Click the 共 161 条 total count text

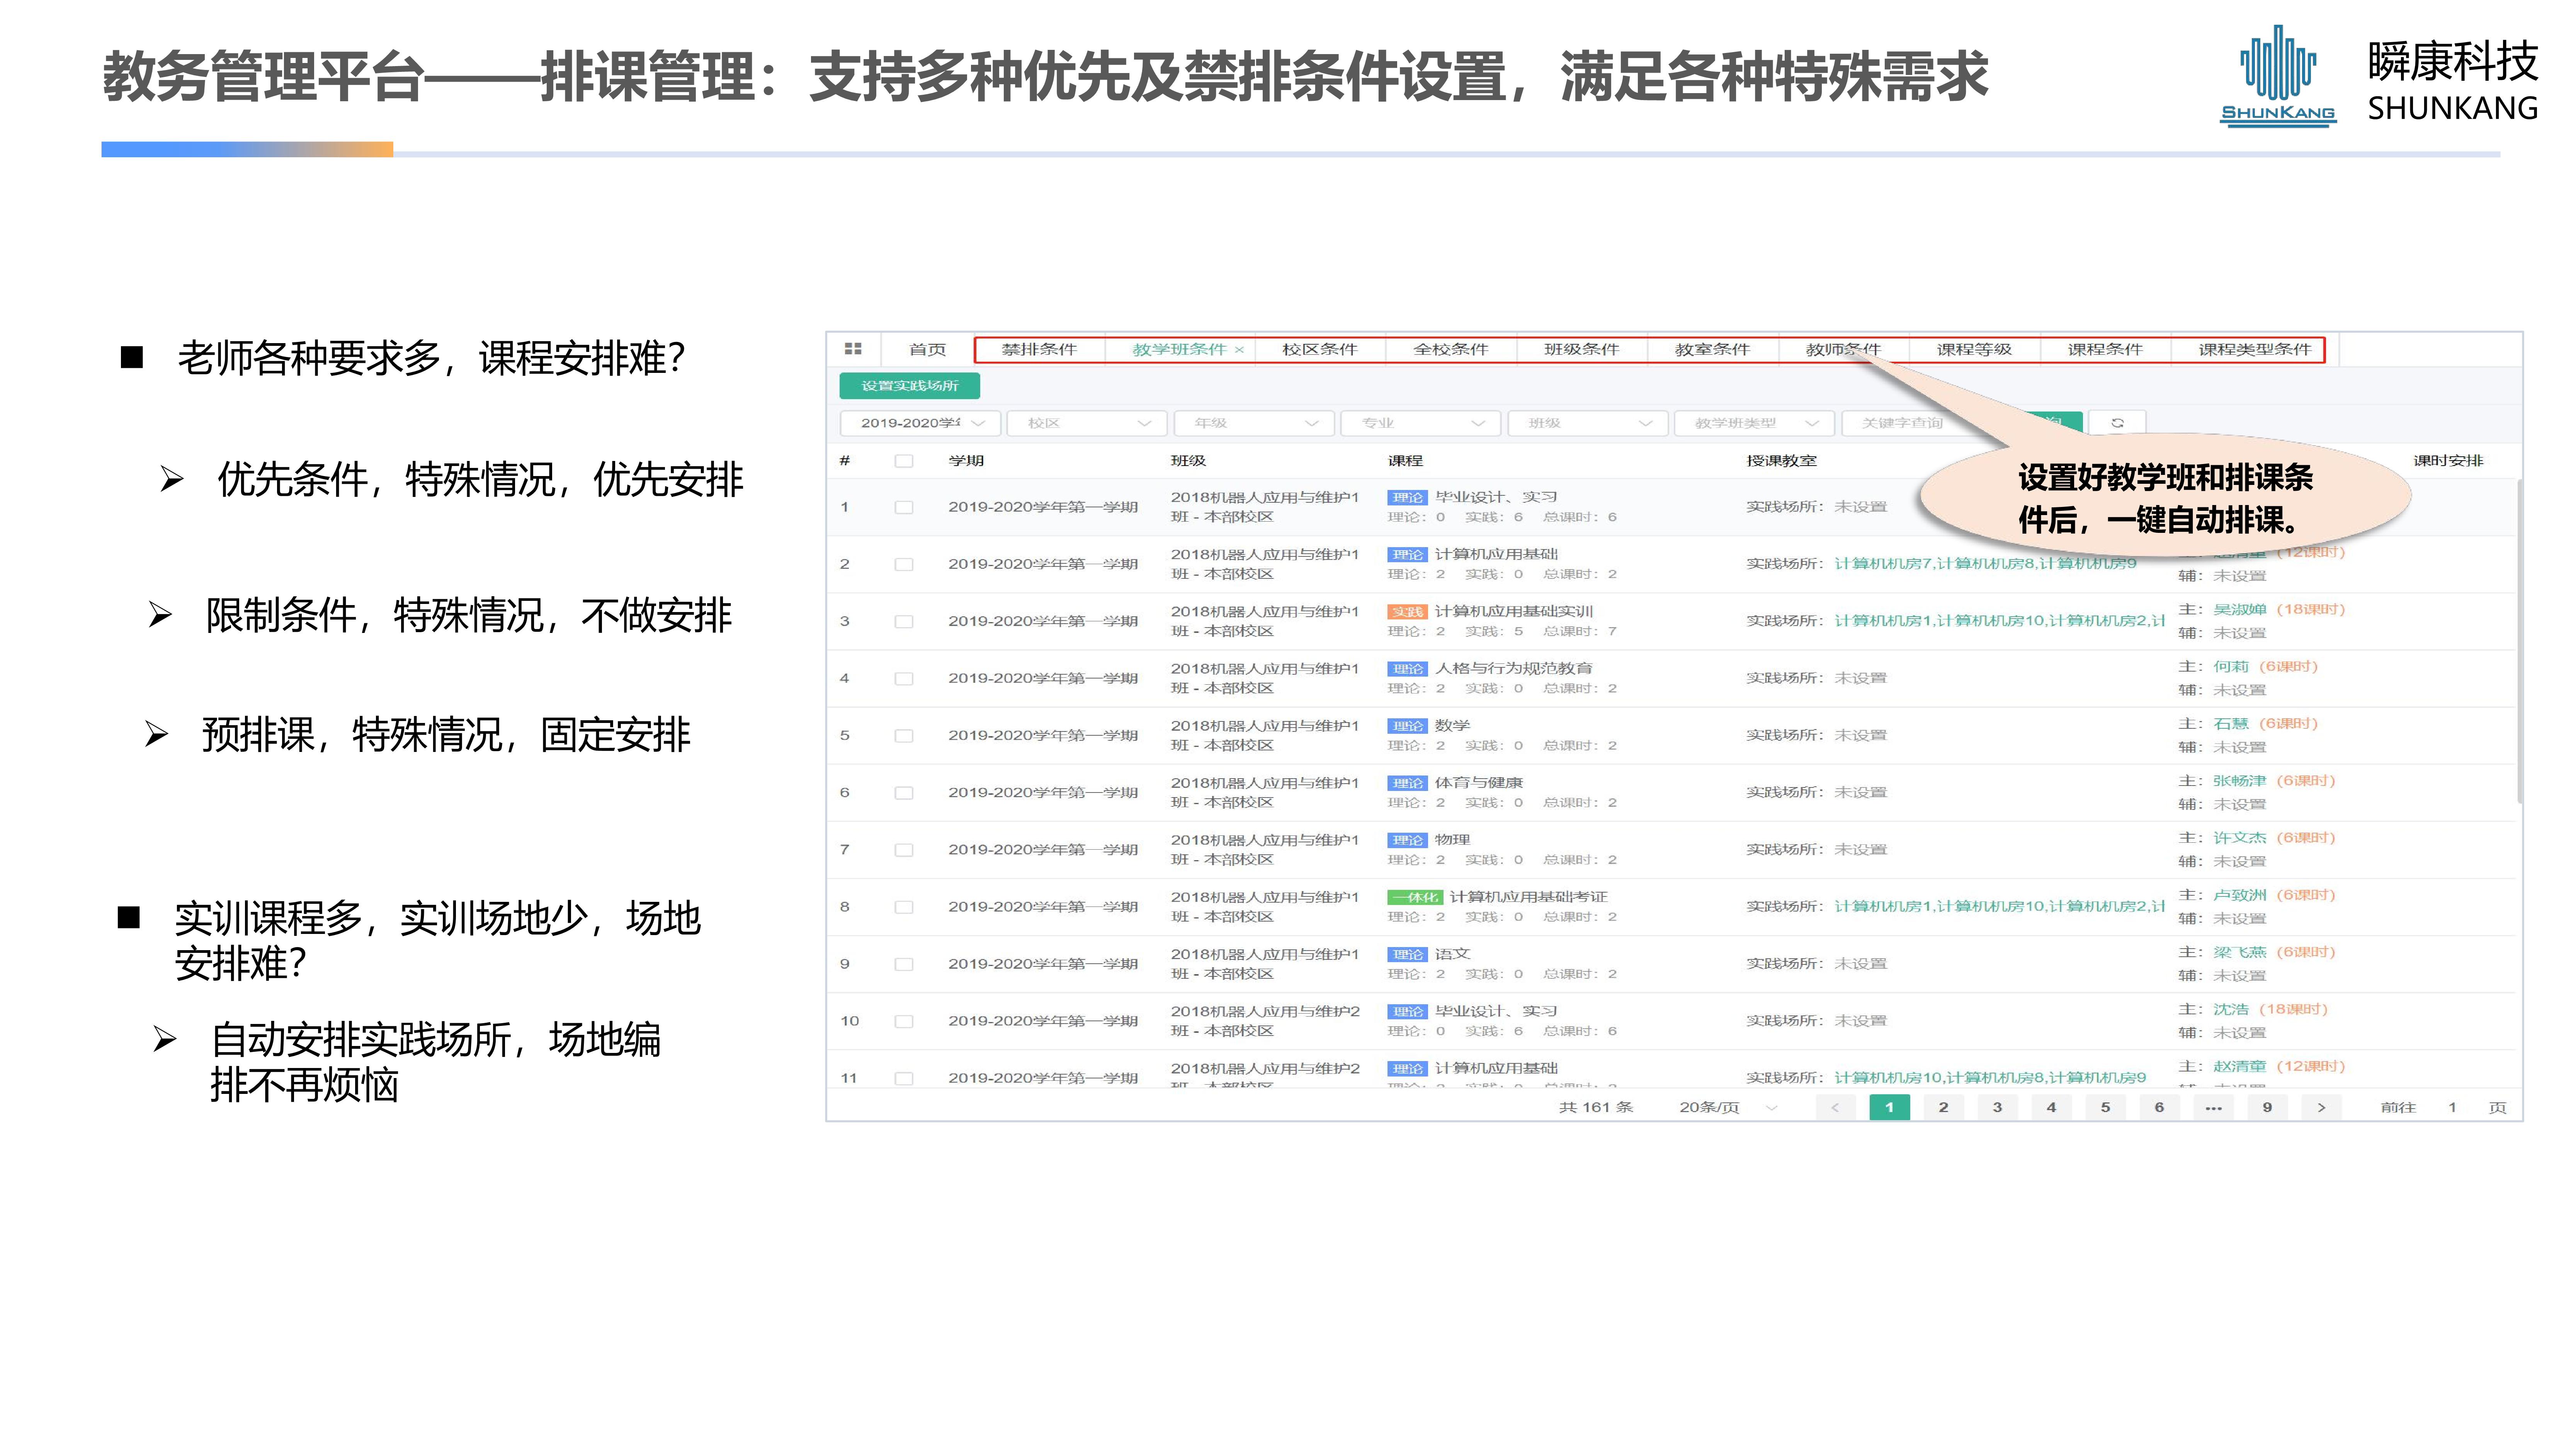tap(1596, 1107)
